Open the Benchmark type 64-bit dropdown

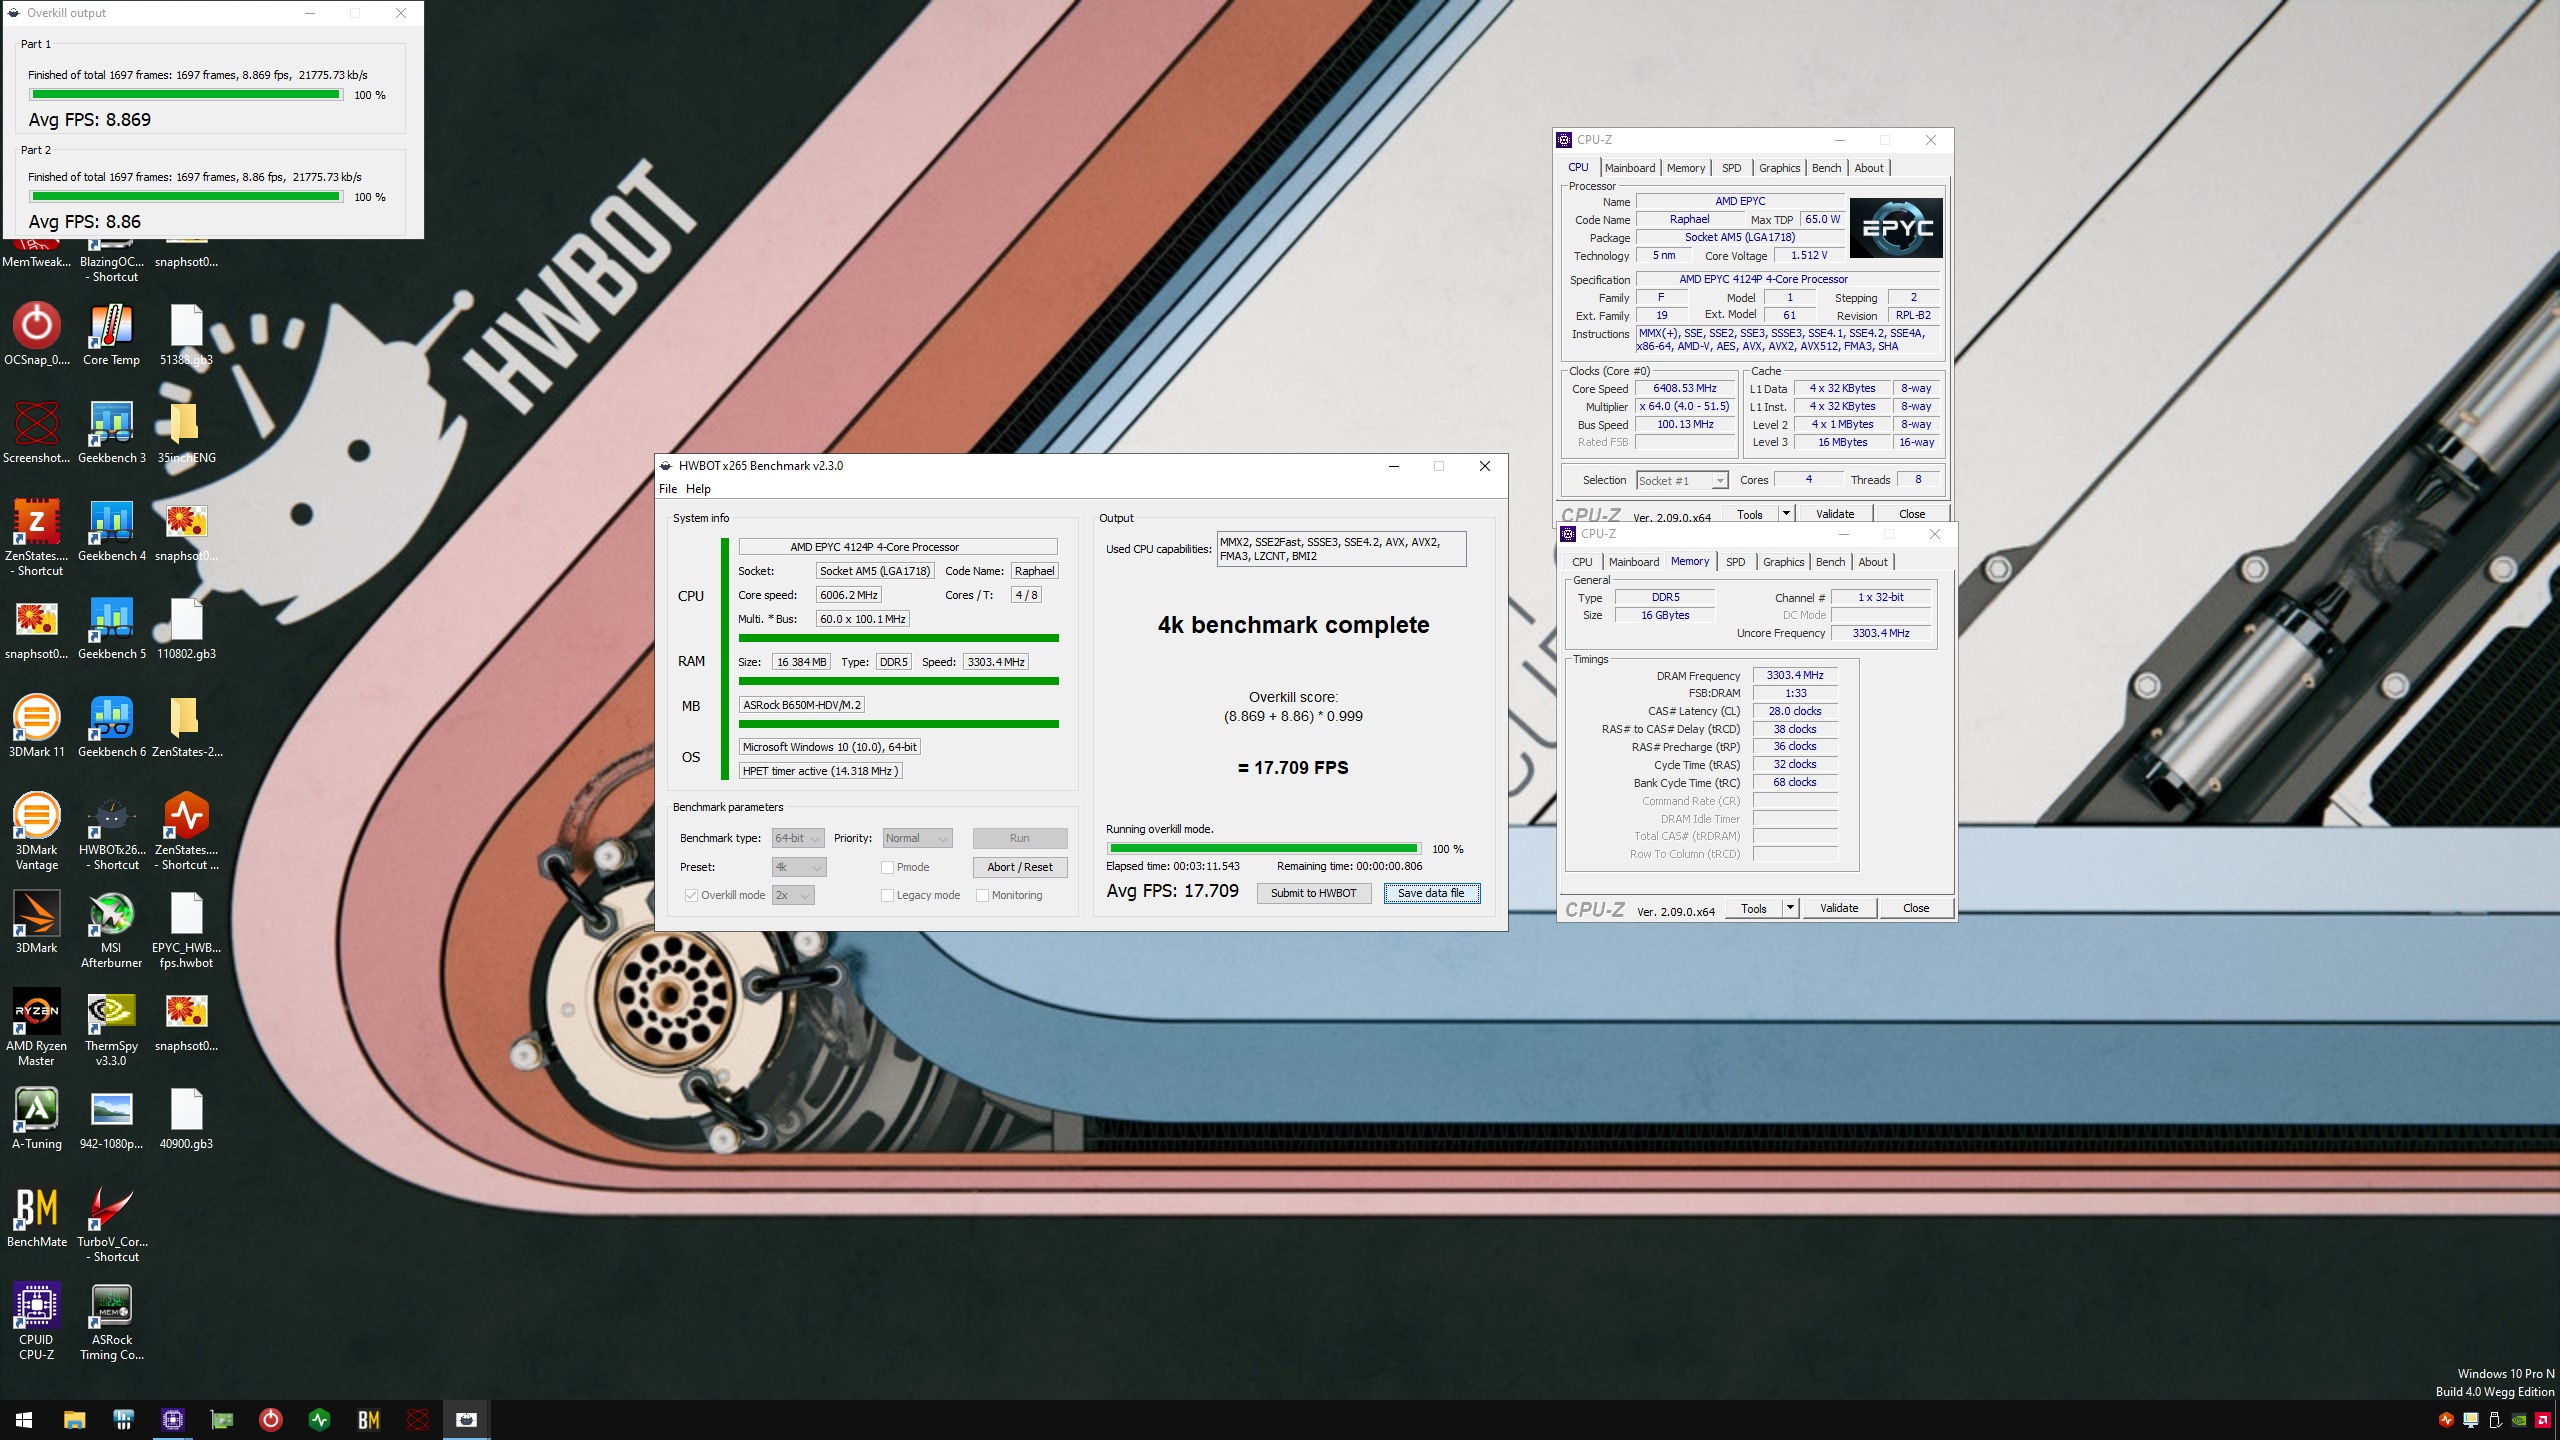coord(798,838)
